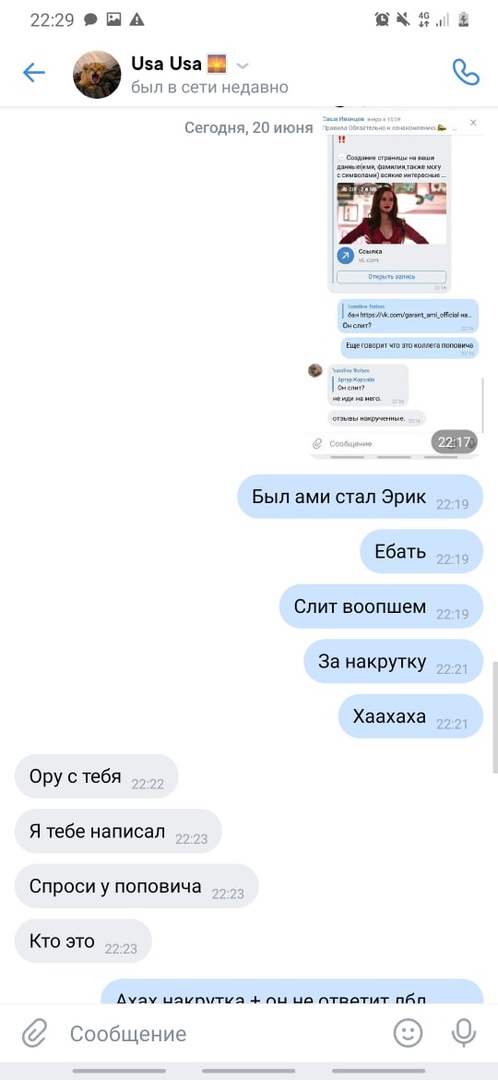The image size is (498, 1080).
Task: Start a call with the phone icon
Action: pyautogui.click(x=466, y=72)
